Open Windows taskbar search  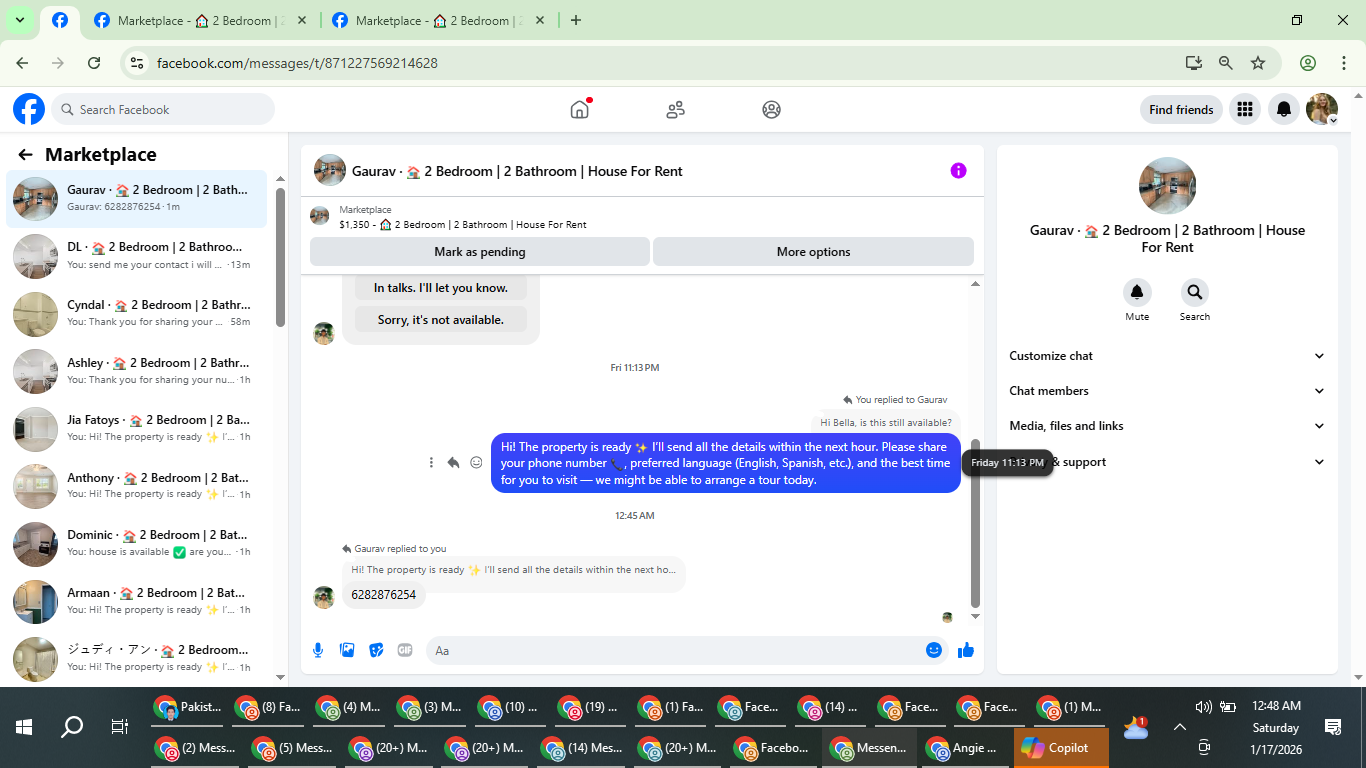click(72, 727)
